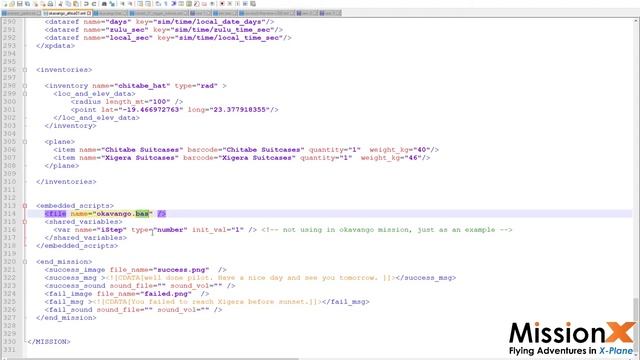The width and height of the screenshot is (640, 360).
Task: Click line number 296 in the margin
Action: [x=9, y=70]
